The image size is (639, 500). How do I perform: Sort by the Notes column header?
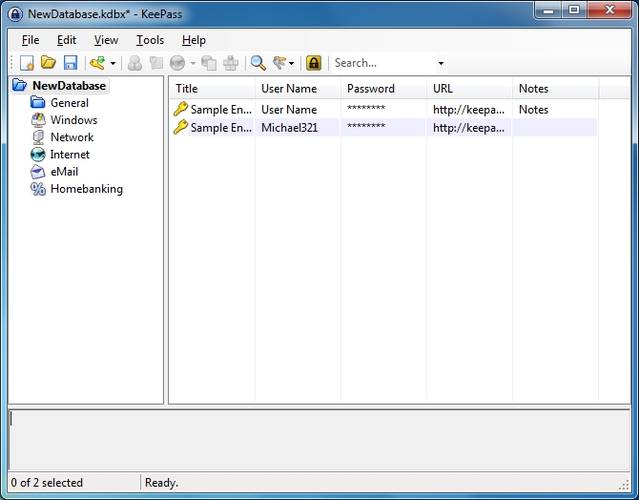pyautogui.click(x=555, y=89)
